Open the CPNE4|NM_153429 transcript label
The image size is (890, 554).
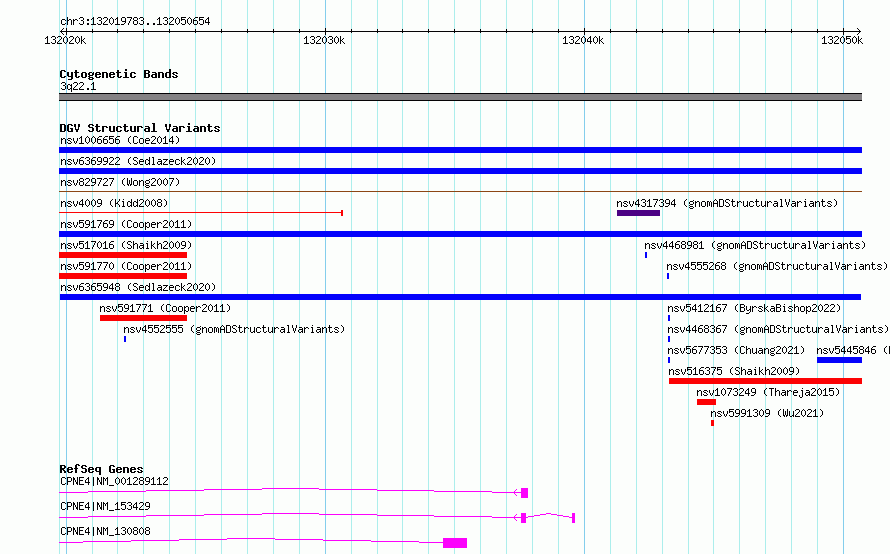coord(105,506)
